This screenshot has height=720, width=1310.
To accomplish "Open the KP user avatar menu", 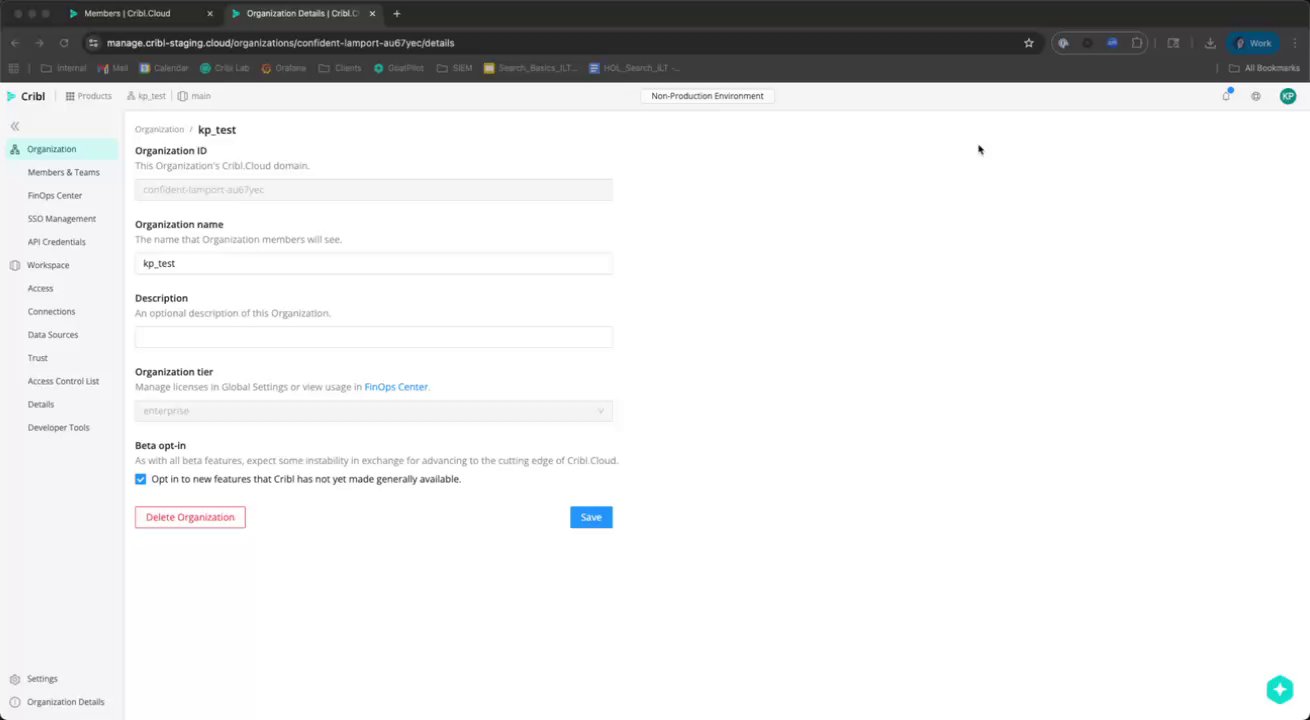I will click(x=1288, y=96).
